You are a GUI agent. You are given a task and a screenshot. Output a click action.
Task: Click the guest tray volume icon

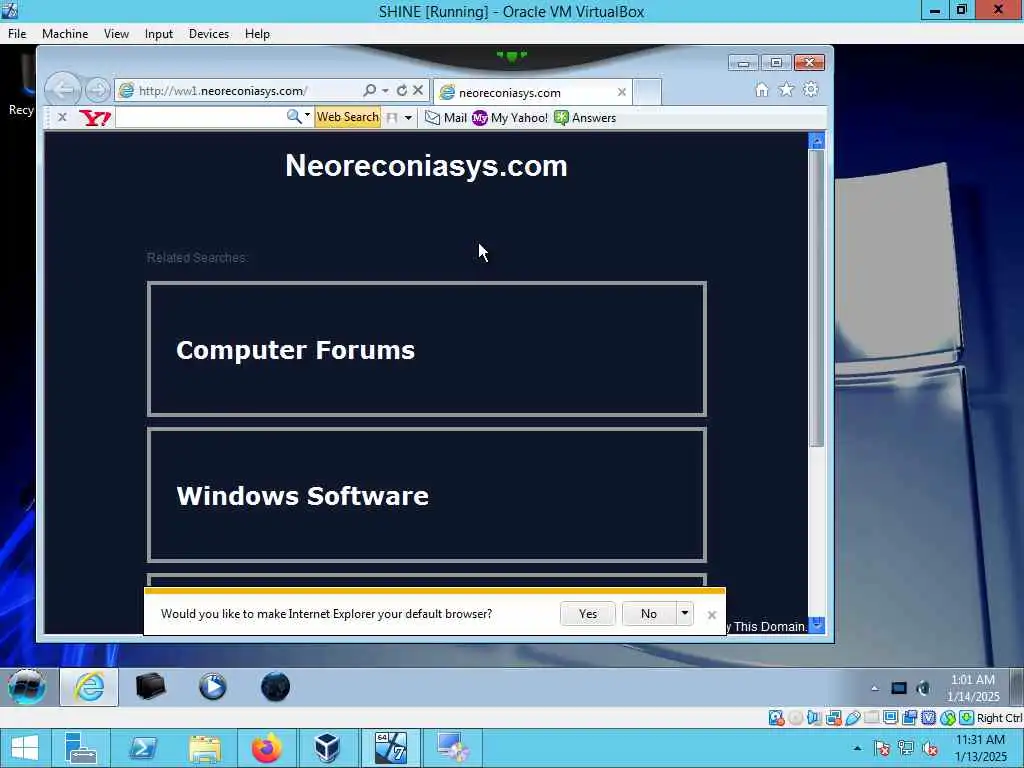pyautogui.click(x=923, y=688)
